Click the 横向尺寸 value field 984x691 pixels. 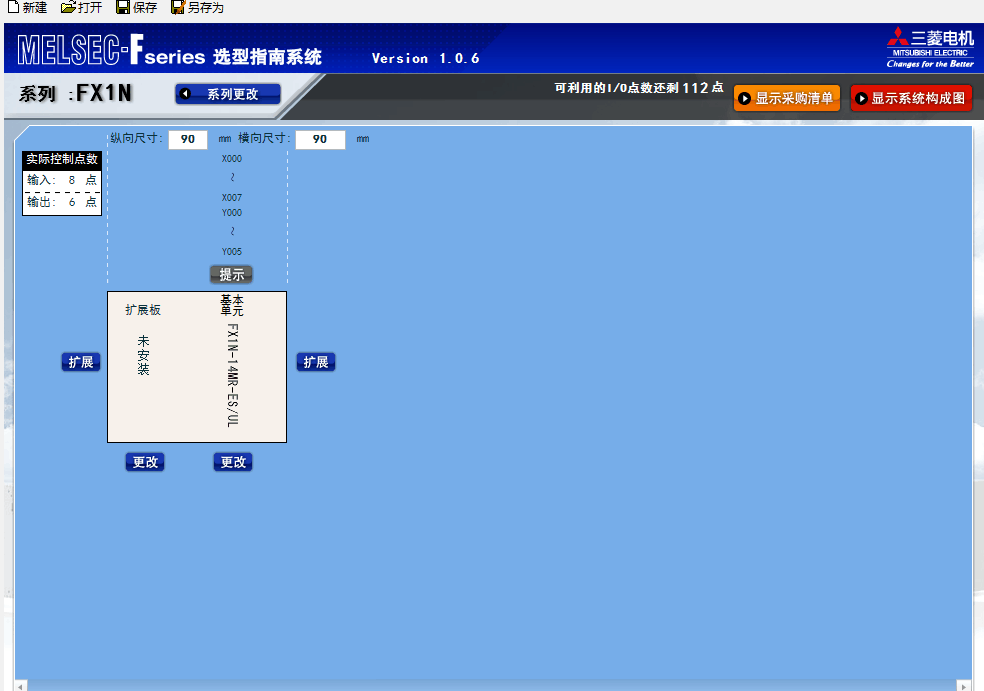pos(320,139)
